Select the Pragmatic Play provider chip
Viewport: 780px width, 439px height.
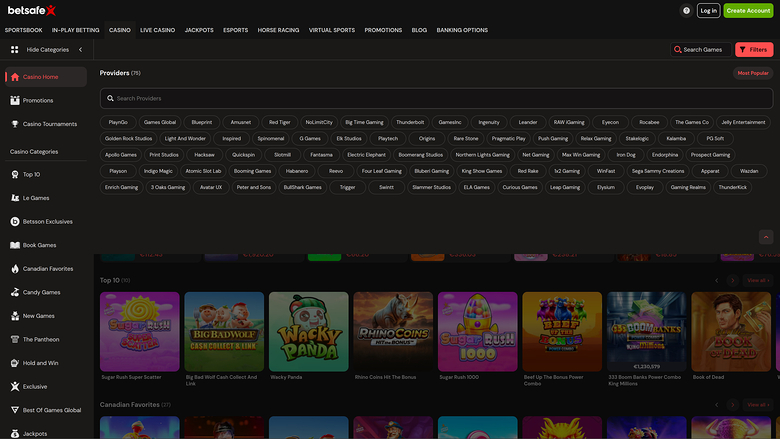[x=508, y=139]
